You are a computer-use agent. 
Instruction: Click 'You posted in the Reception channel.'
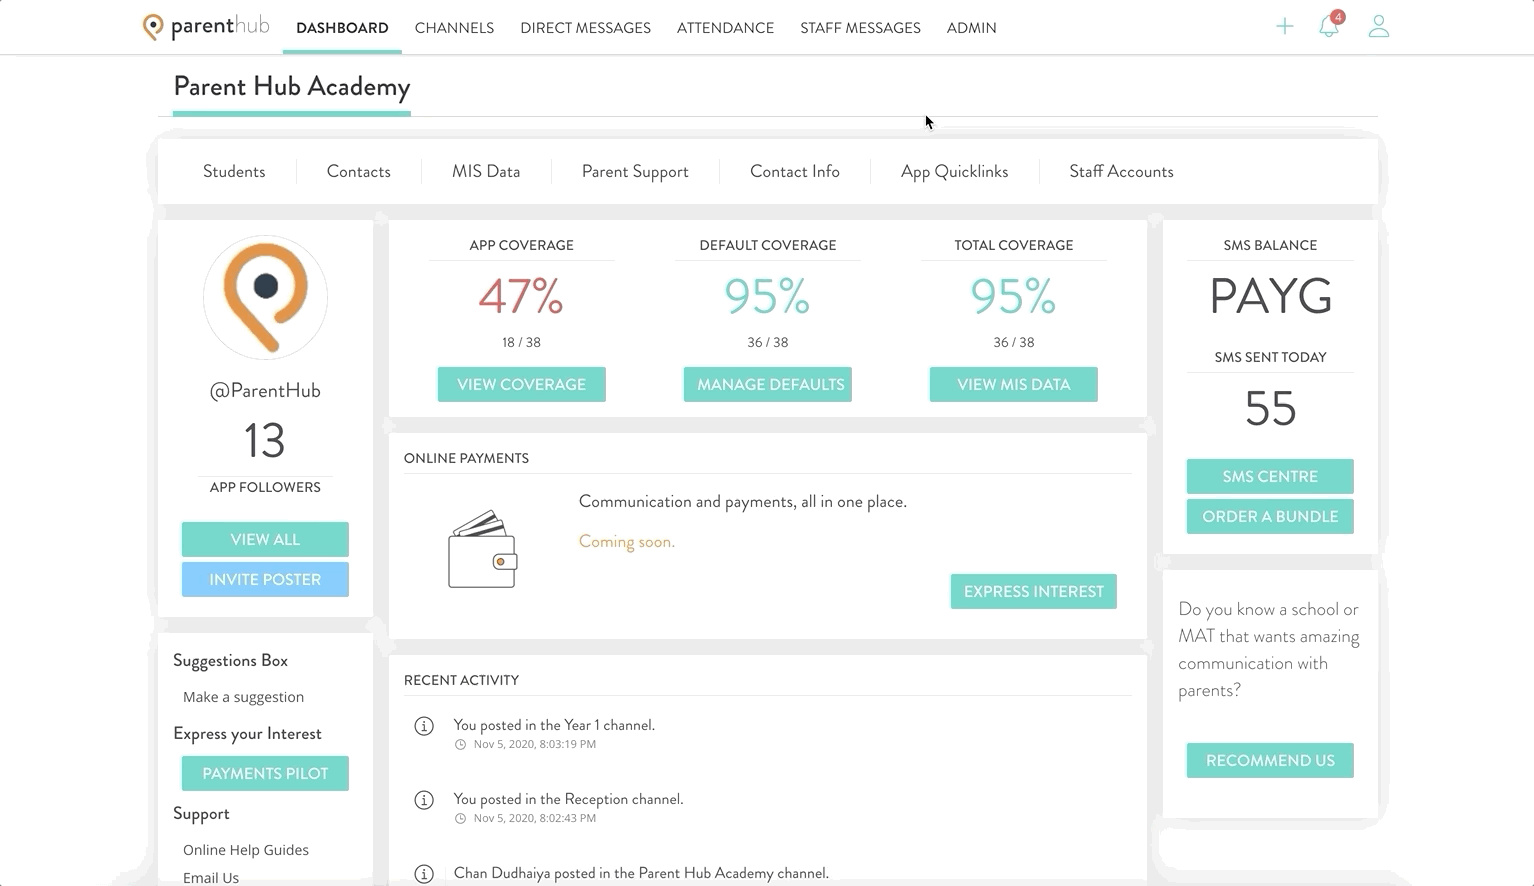click(x=568, y=799)
